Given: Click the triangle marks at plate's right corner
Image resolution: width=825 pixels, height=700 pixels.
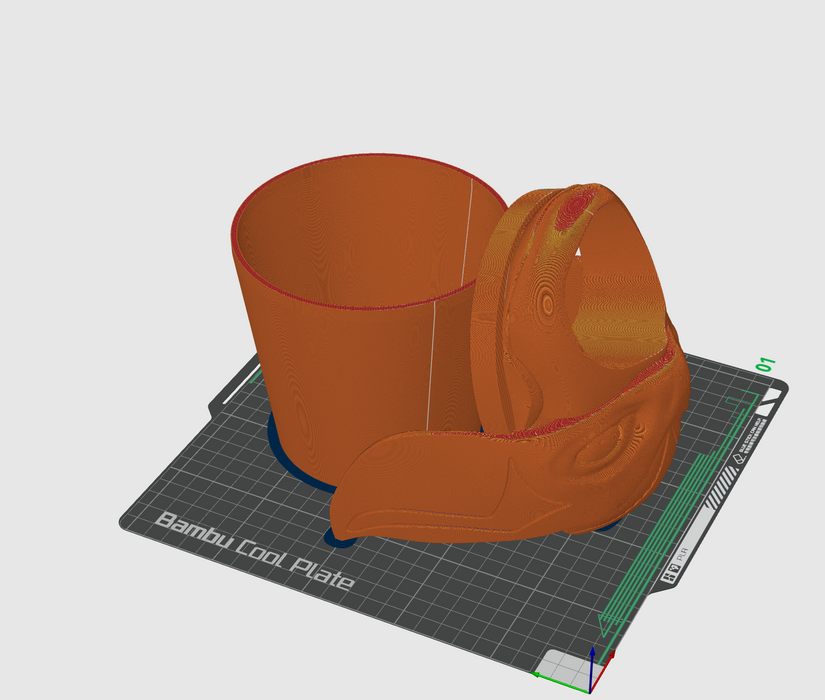Looking at the screenshot, I should 768,404.
